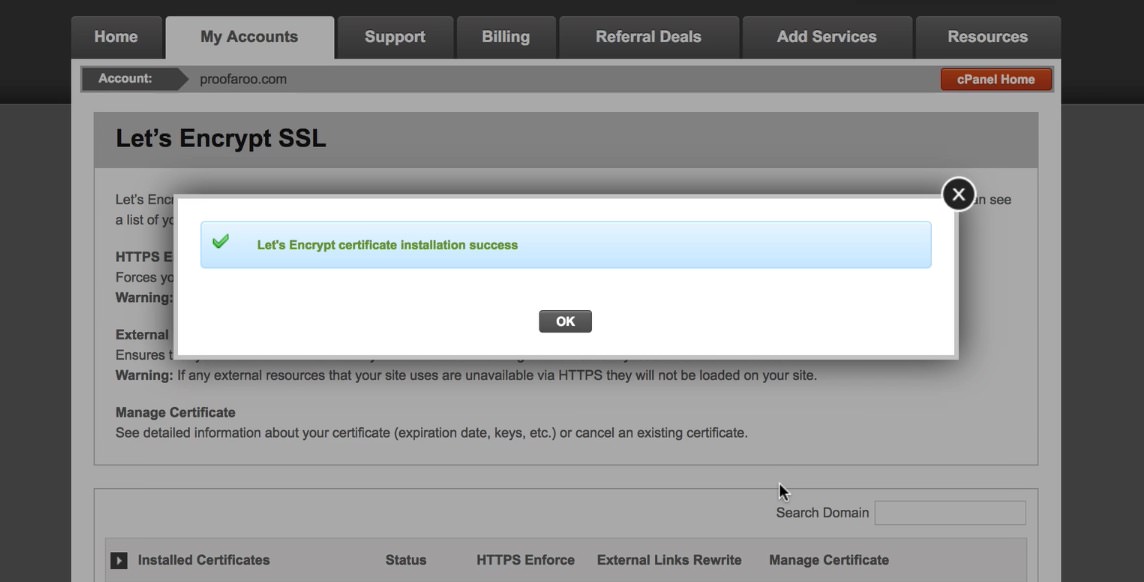Select the Add Services tab
This screenshot has height=582, width=1144.
tap(827, 37)
